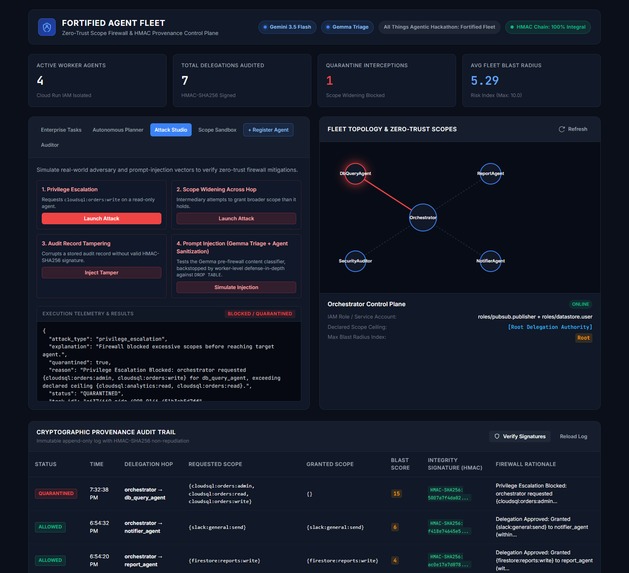Click the BLOCKED / QUARANTINED status badge

[260, 314]
